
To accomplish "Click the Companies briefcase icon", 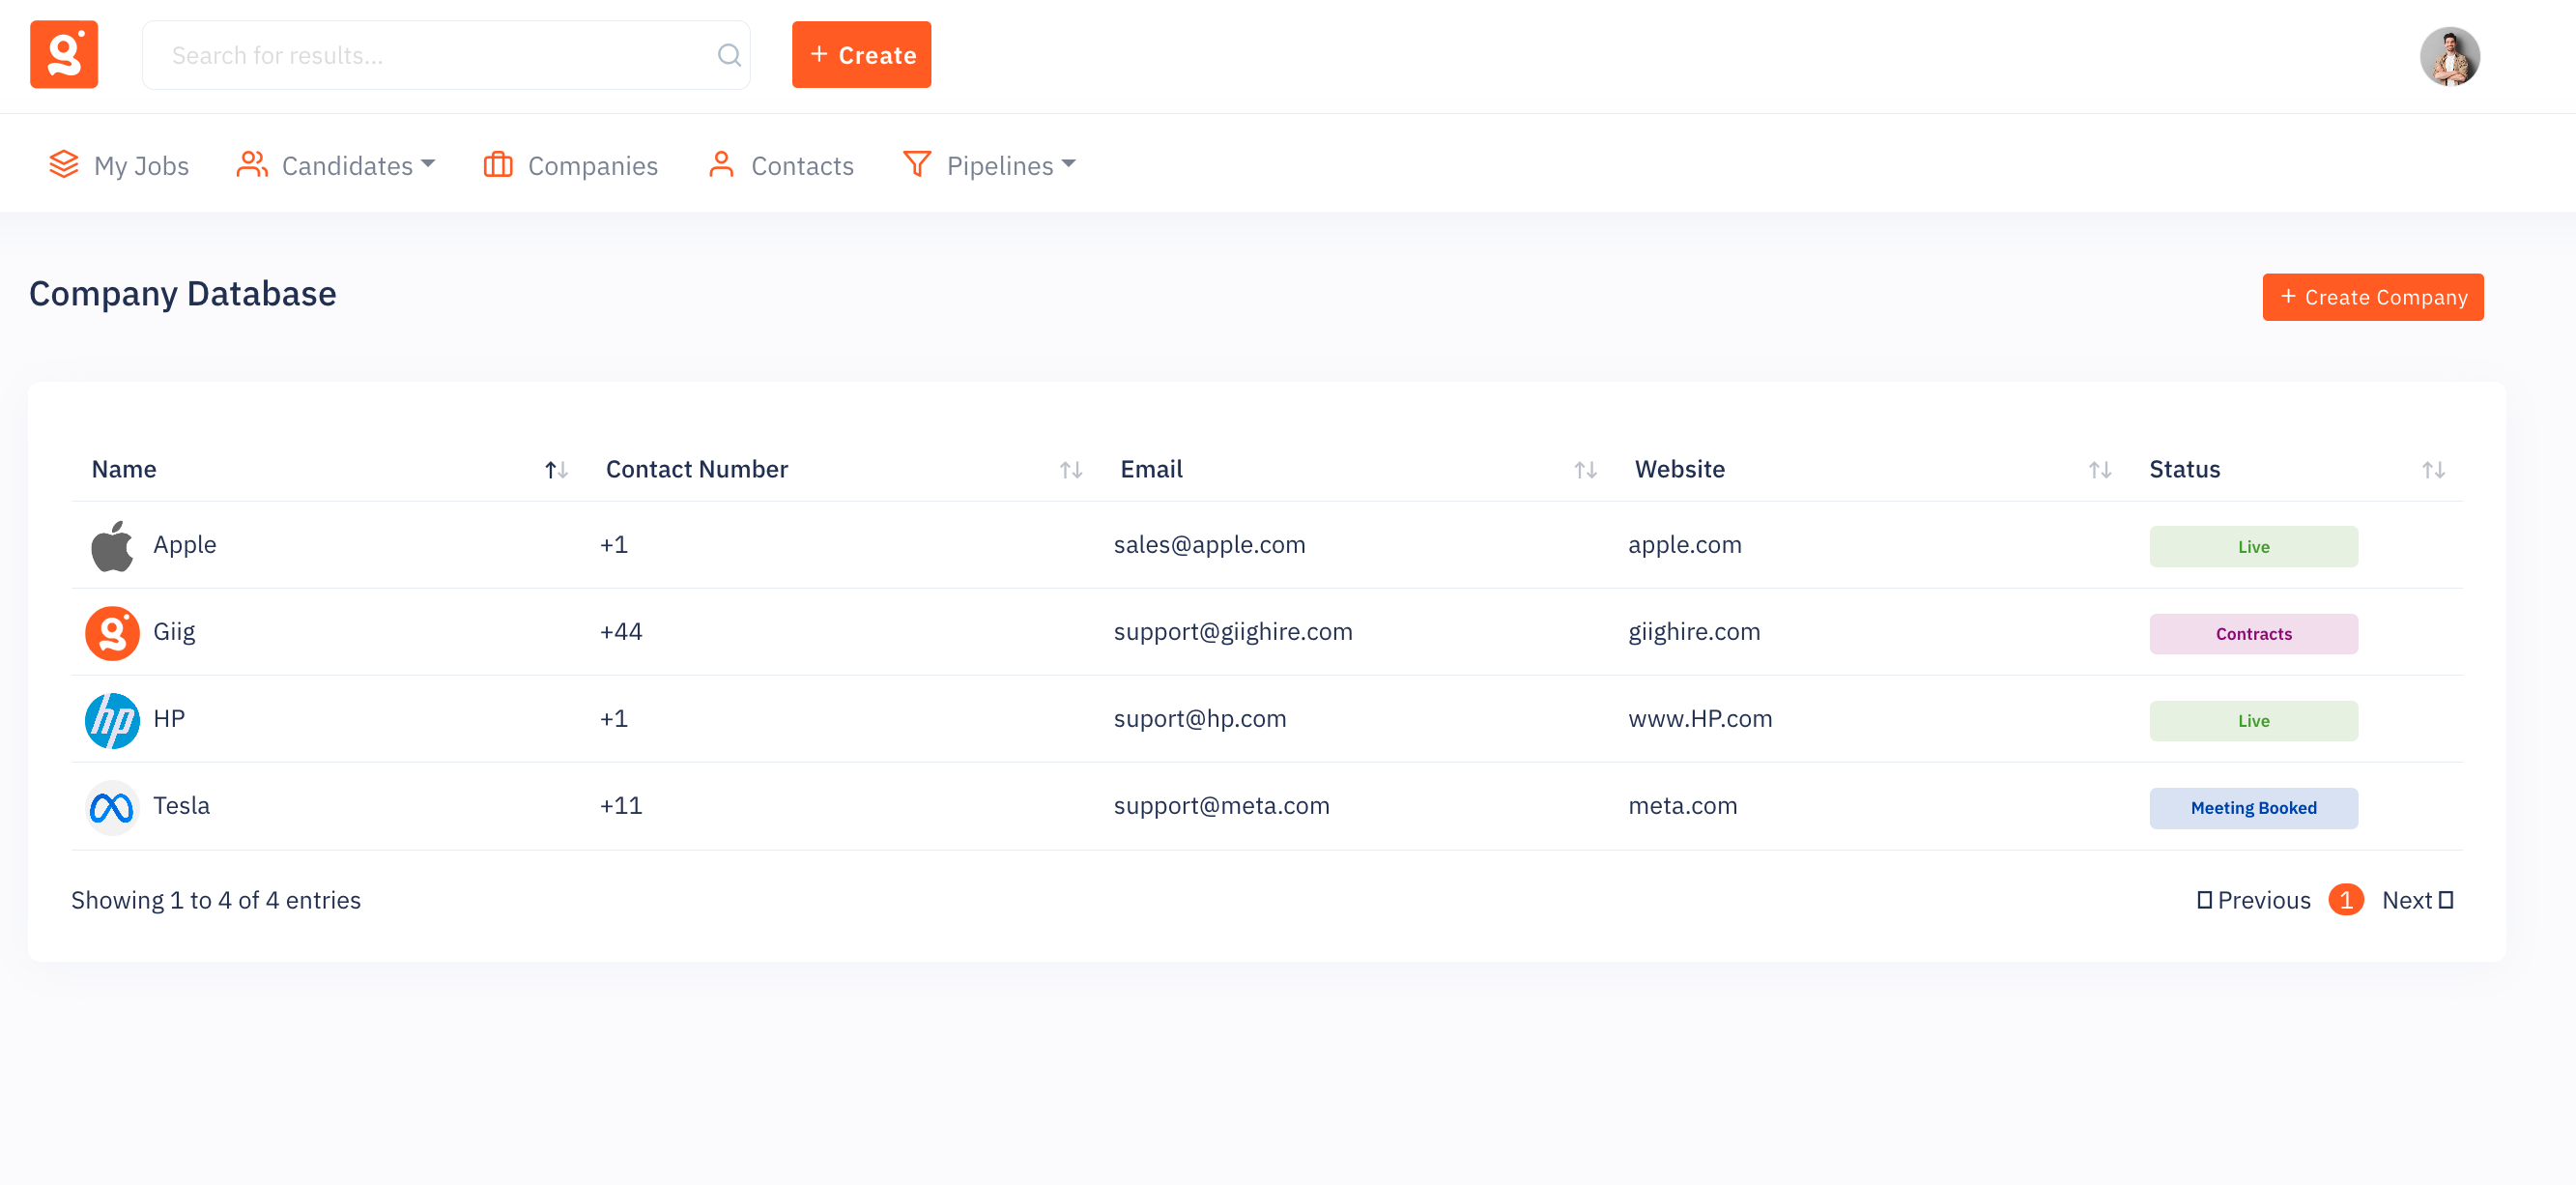I will pos(498,164).
